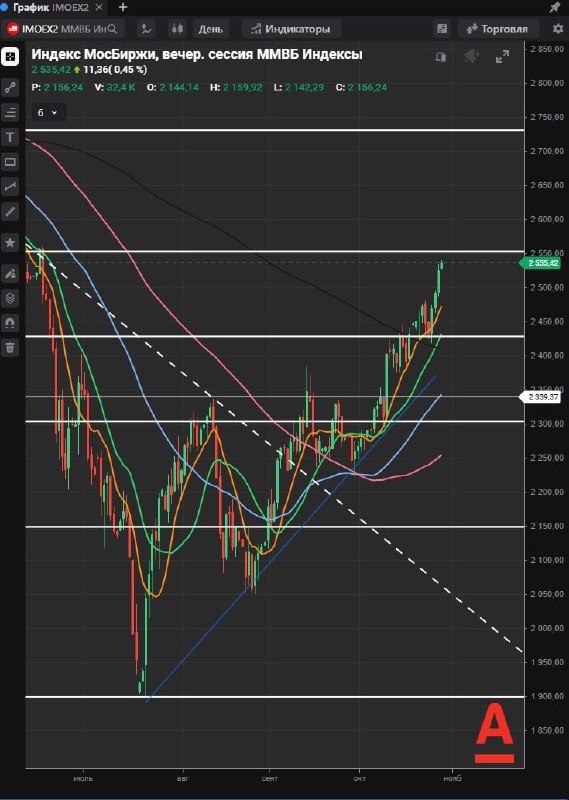Click the alert bell icon in chart header
This screenshot has width=569, height=800.
click(472, 57)
